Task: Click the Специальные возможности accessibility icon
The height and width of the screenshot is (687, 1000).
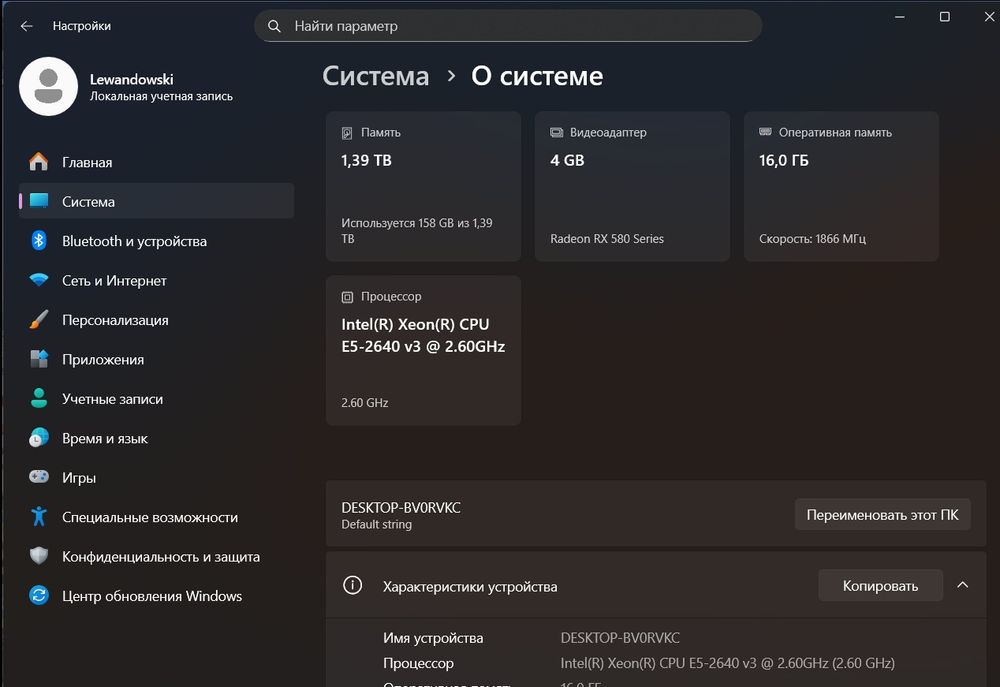Action: 39,516
